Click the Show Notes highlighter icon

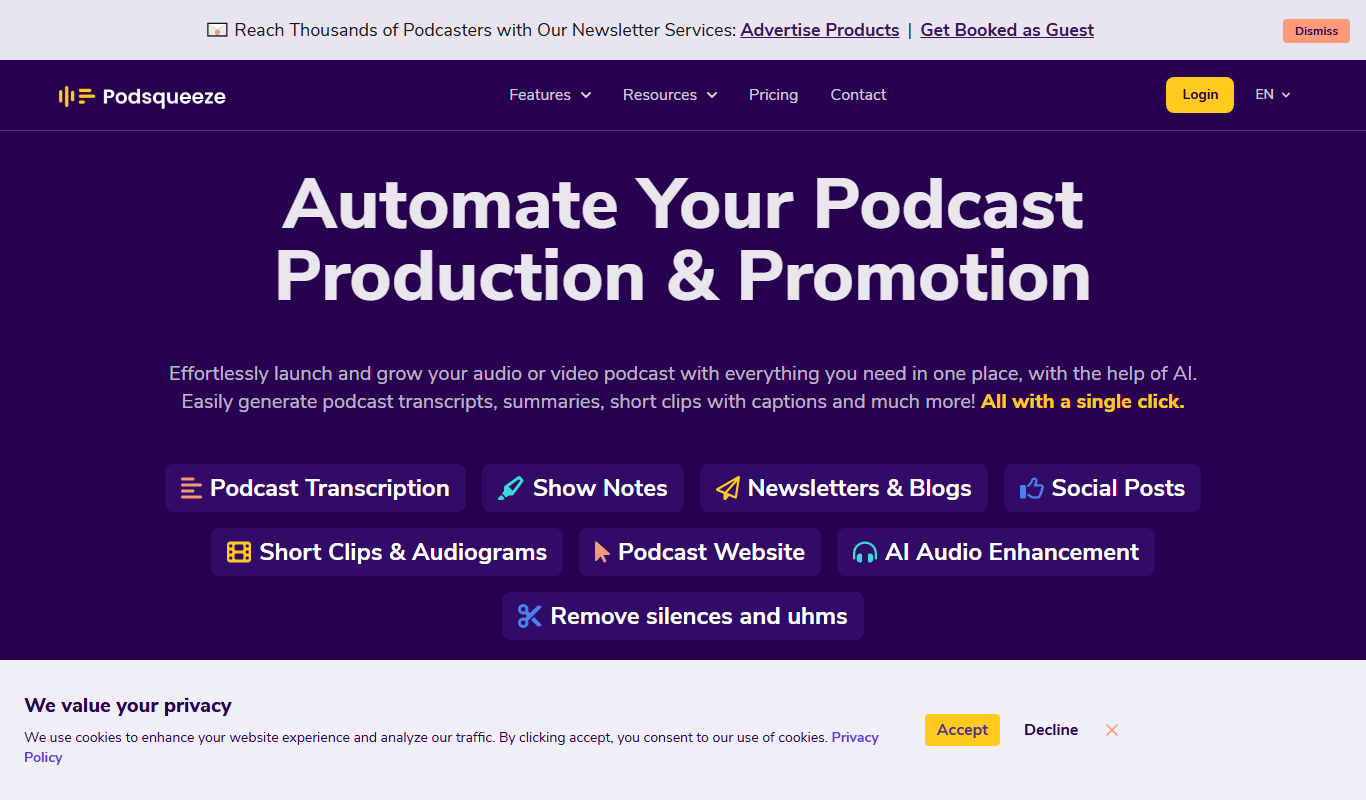click(511, 488)
